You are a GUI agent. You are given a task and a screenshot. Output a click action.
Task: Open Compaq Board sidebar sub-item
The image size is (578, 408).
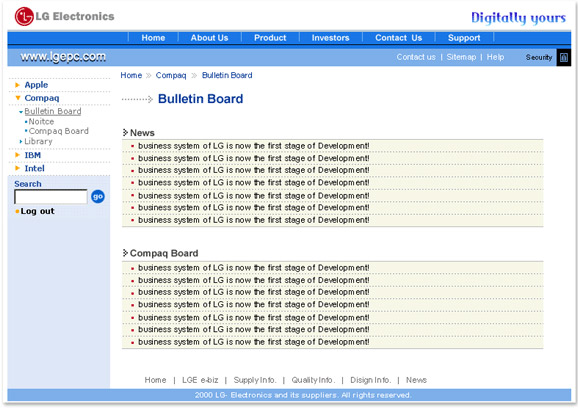59,131
